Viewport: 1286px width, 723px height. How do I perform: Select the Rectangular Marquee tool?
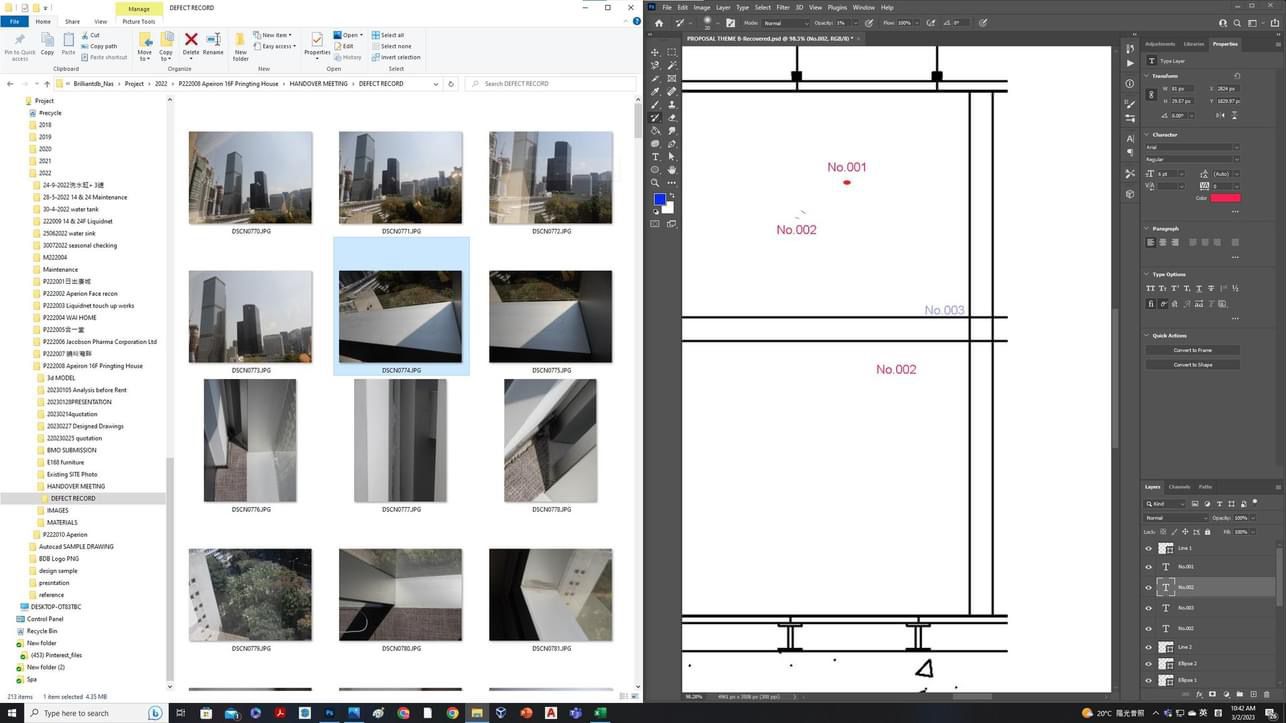point(671,52)
